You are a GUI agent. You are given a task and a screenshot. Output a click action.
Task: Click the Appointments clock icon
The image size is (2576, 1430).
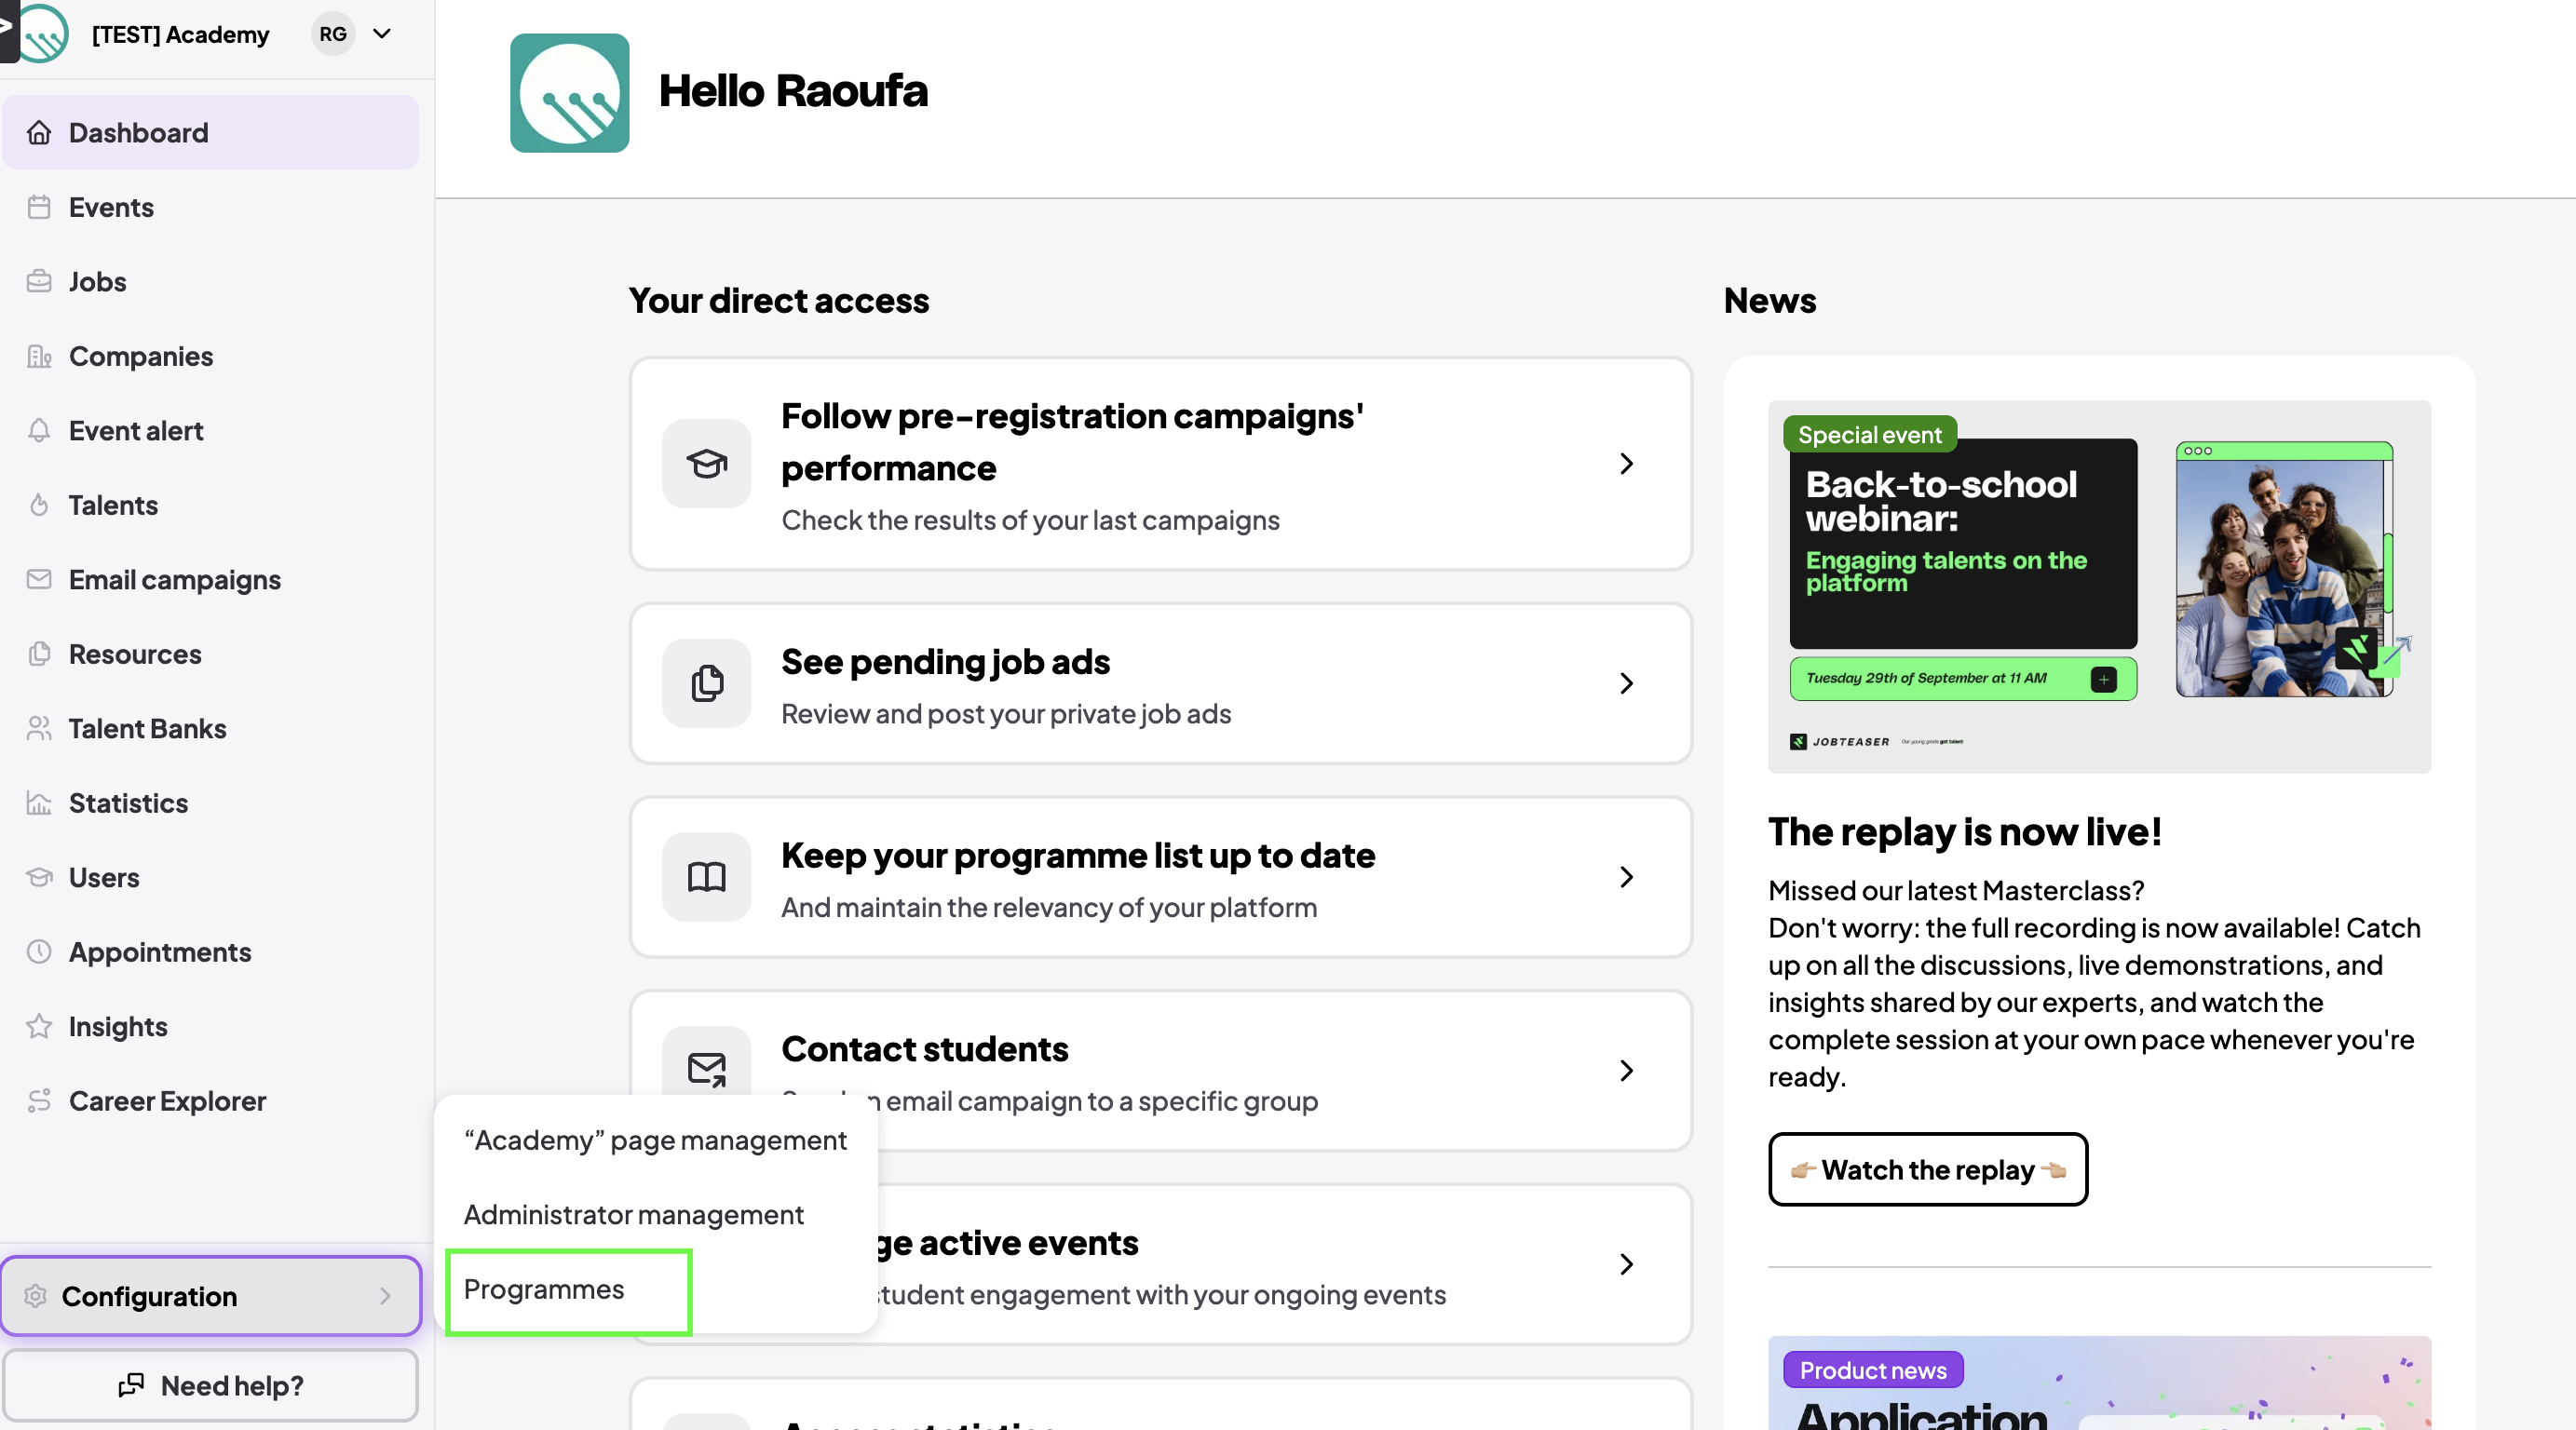pyautogui.click(x=39, y=952)
